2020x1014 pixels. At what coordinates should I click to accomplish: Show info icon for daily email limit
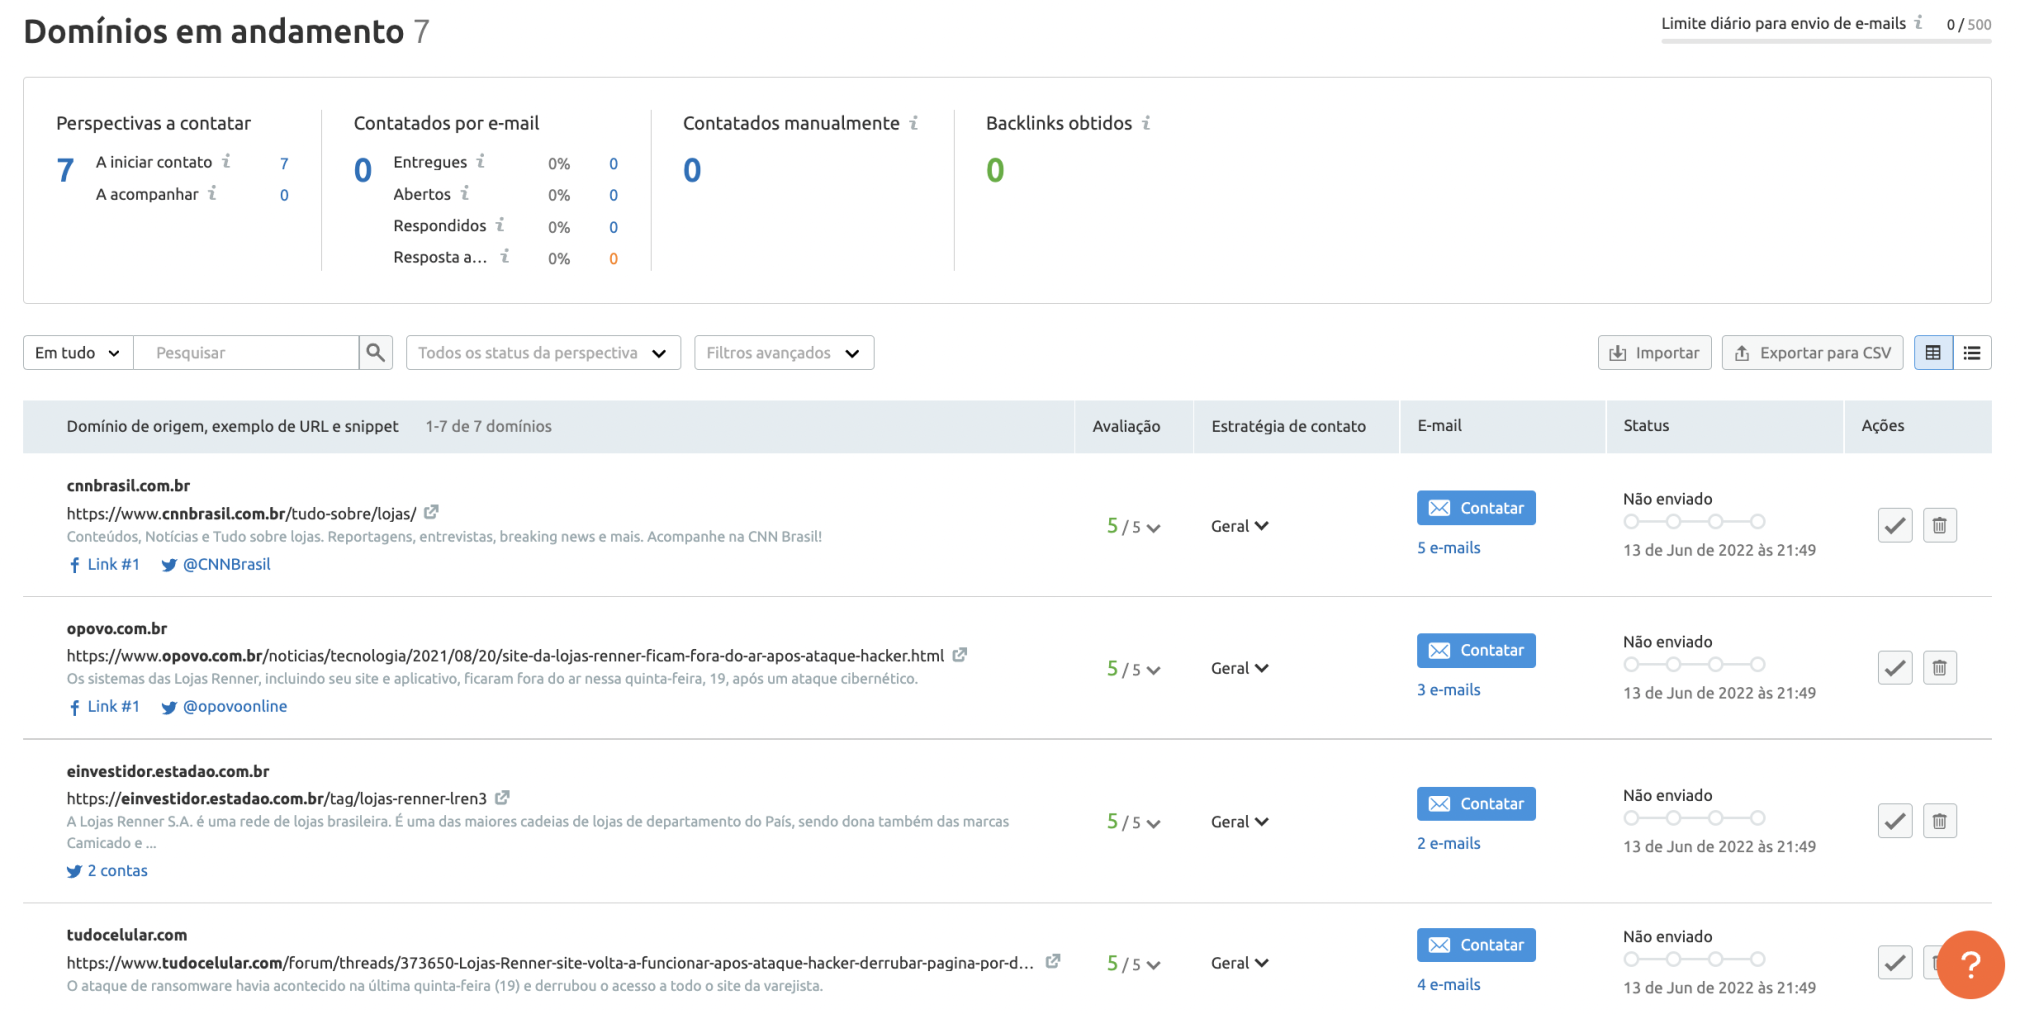click(x=1919, y=22)
